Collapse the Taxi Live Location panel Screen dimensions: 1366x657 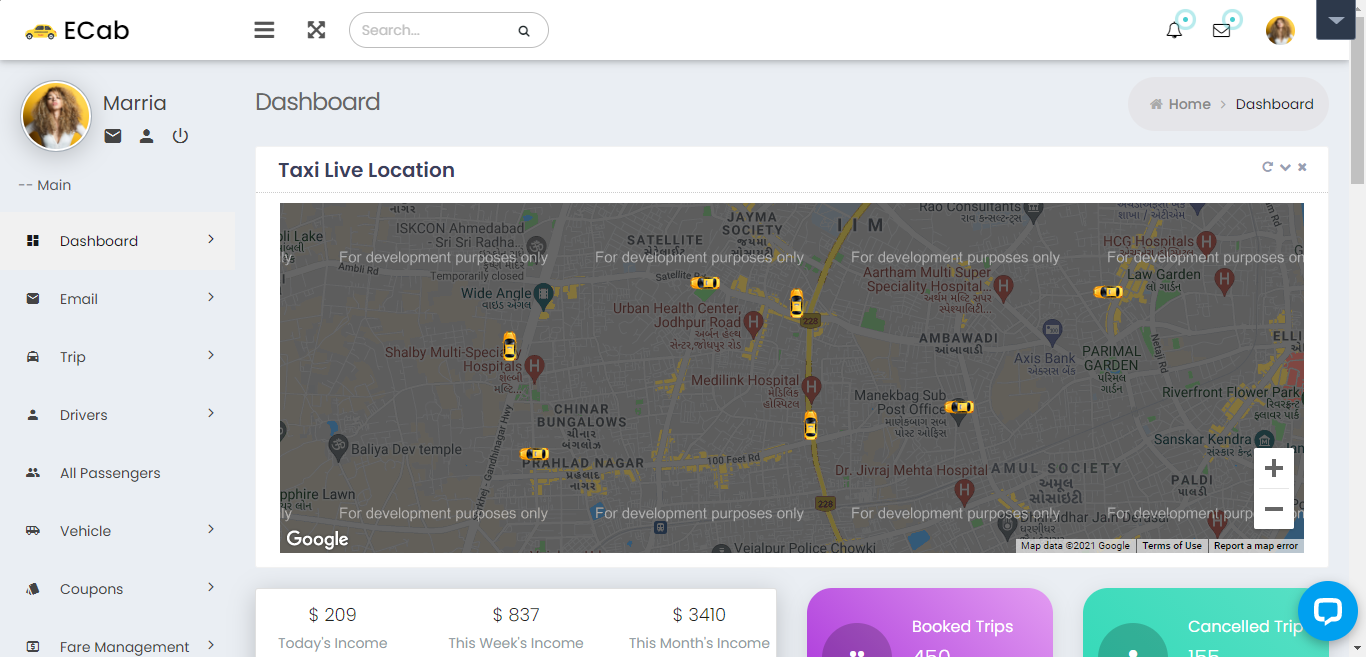pos(1285,167)
